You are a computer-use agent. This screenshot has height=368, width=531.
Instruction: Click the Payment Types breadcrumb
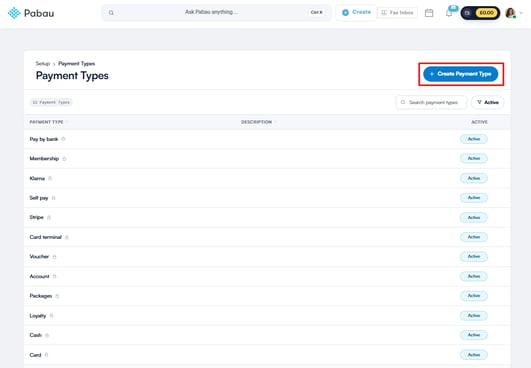pyautogui.click(x=77, y=64)
